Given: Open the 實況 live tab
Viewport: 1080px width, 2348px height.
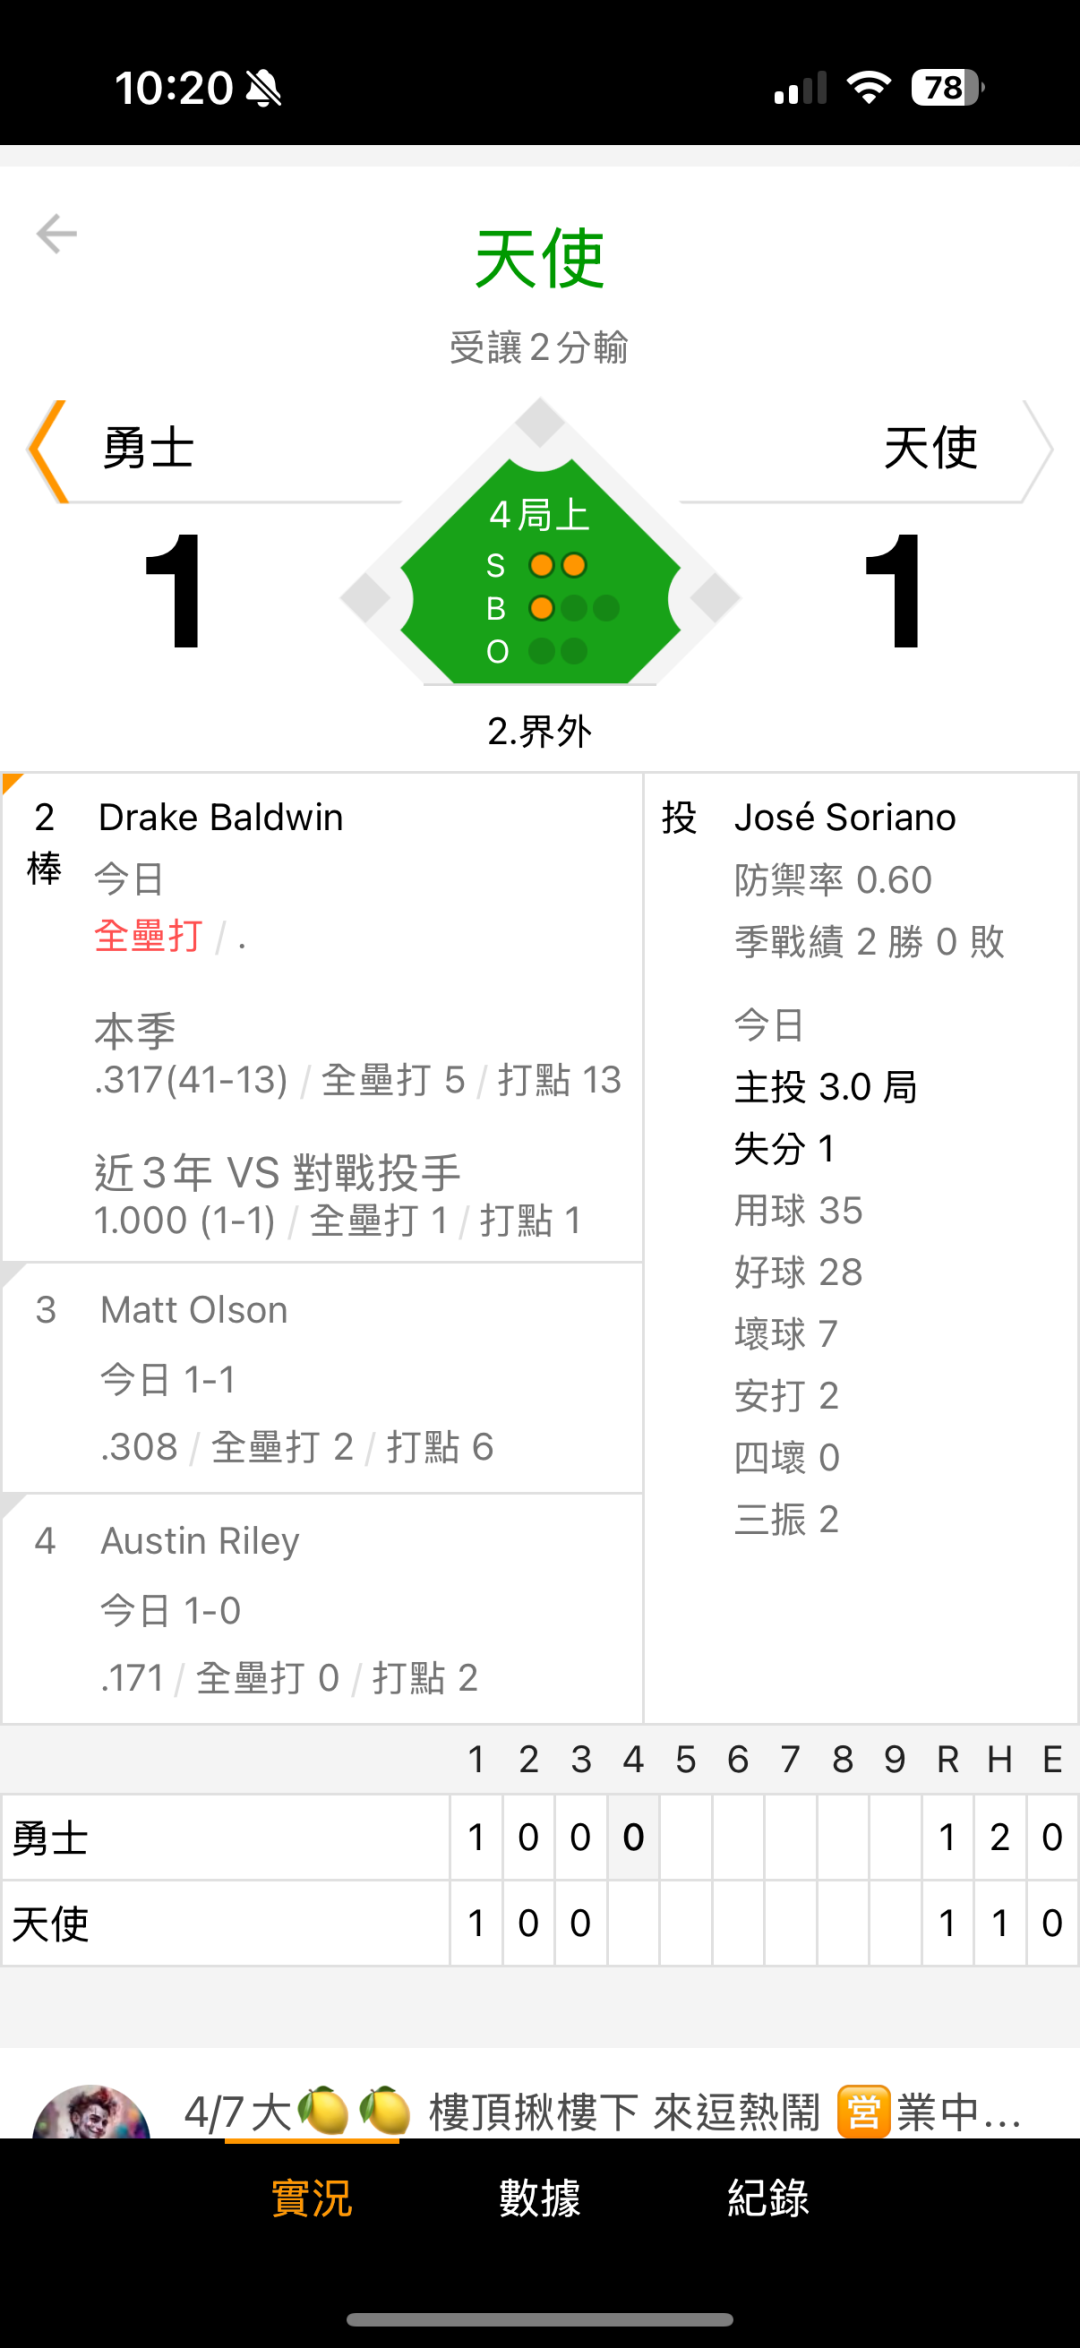Looking at the screenshot, I should point(312,2198).
